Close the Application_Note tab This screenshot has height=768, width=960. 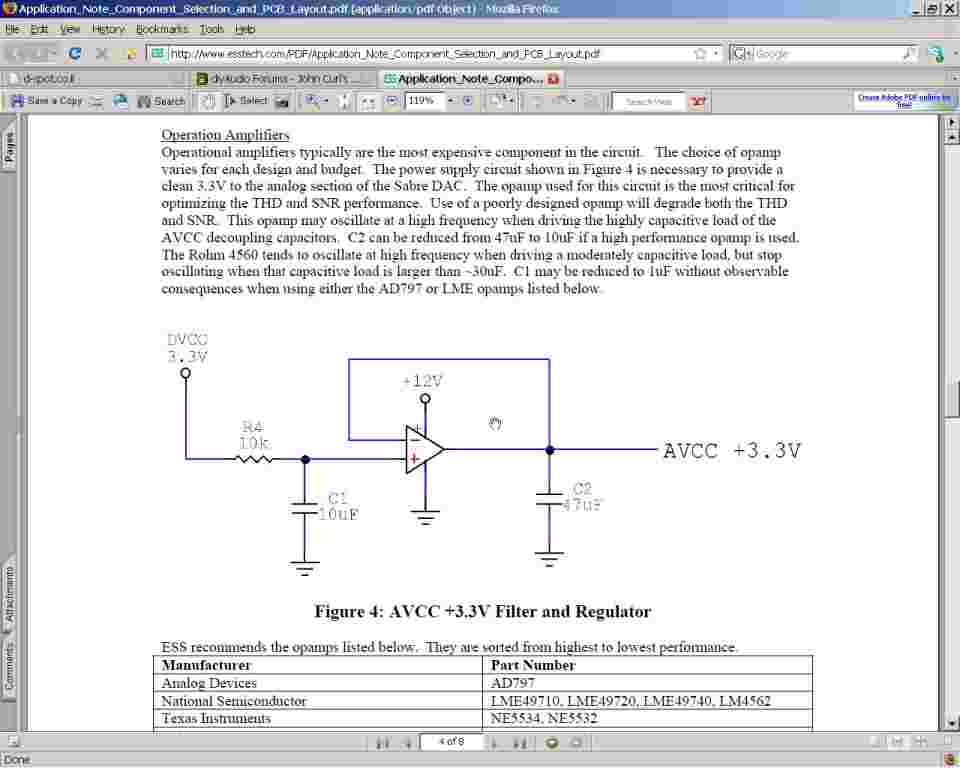point(553,78)
